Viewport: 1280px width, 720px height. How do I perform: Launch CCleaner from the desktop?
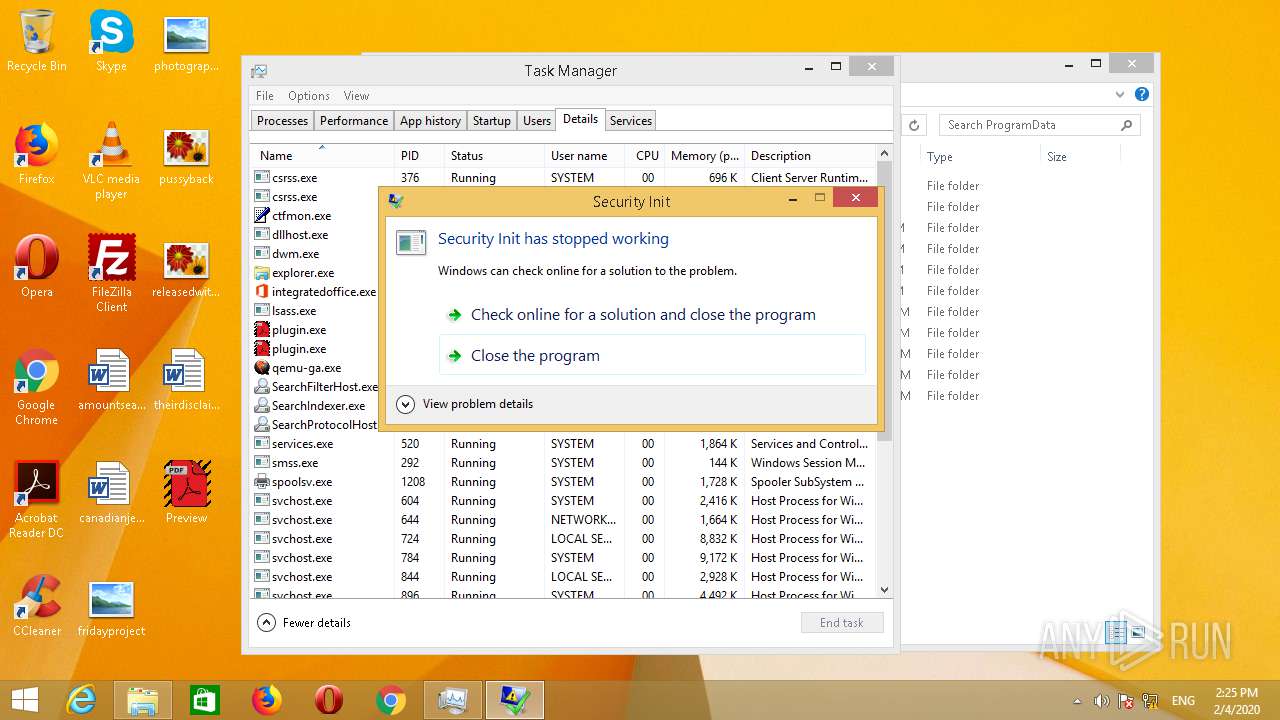36,606
